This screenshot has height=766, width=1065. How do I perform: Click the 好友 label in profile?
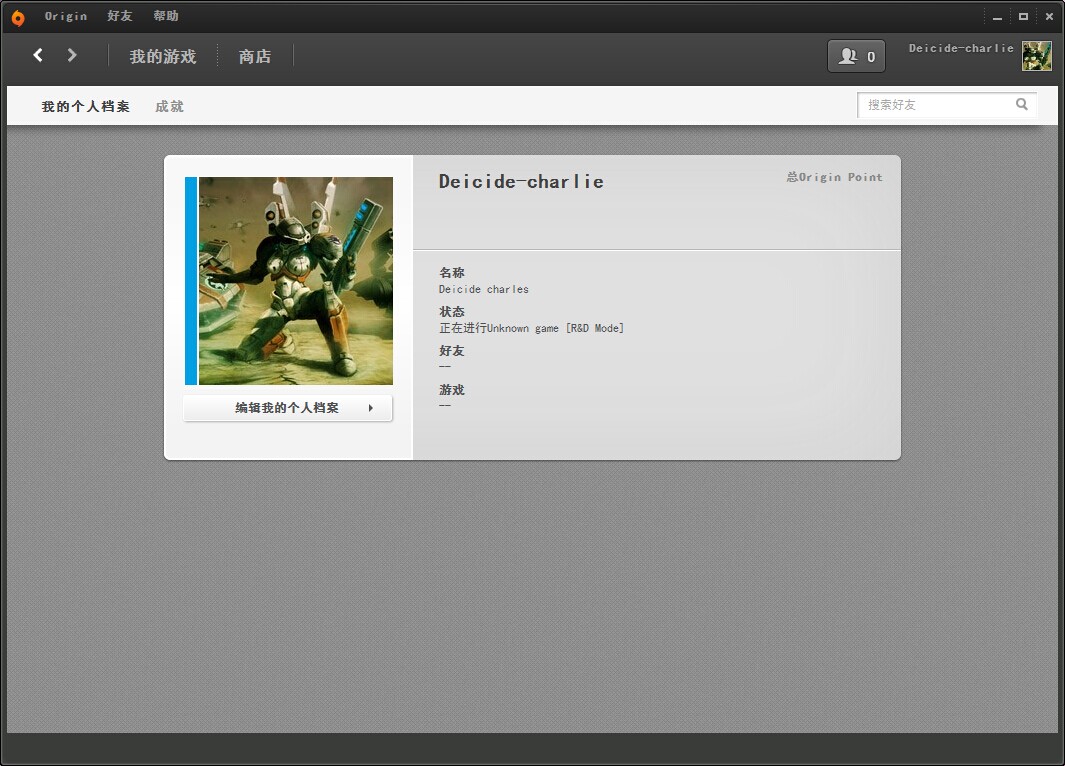[452, 351]
